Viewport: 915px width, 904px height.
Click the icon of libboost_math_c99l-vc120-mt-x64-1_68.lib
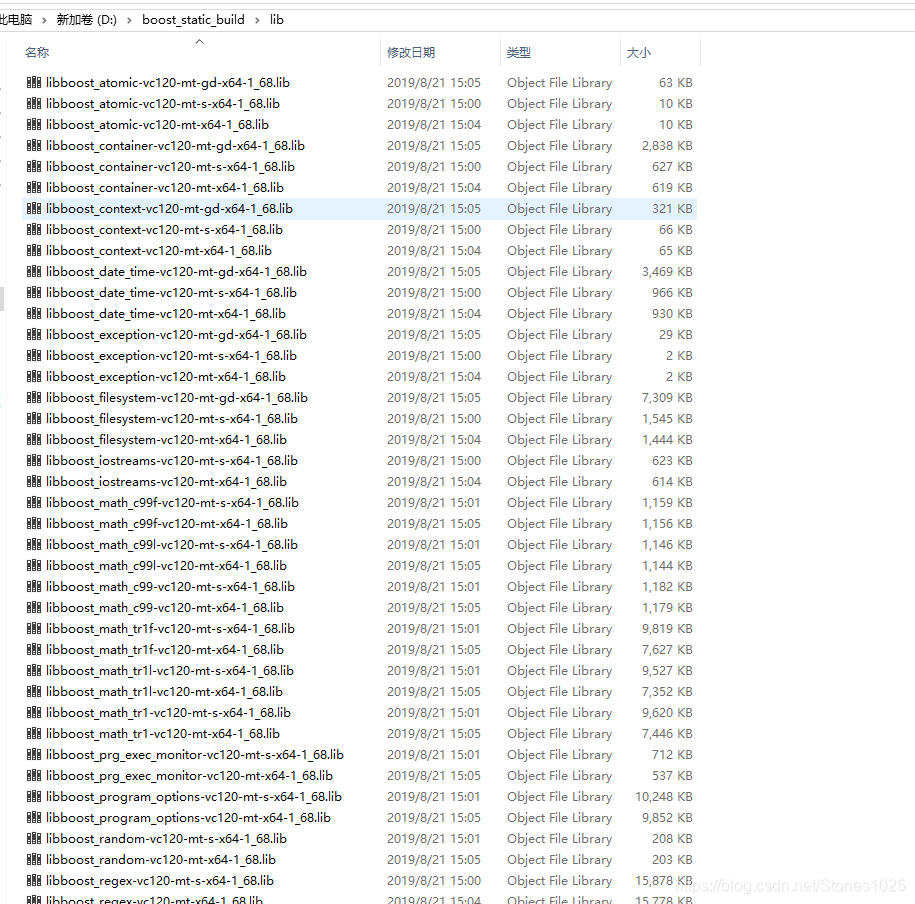[x=34, y=566]
